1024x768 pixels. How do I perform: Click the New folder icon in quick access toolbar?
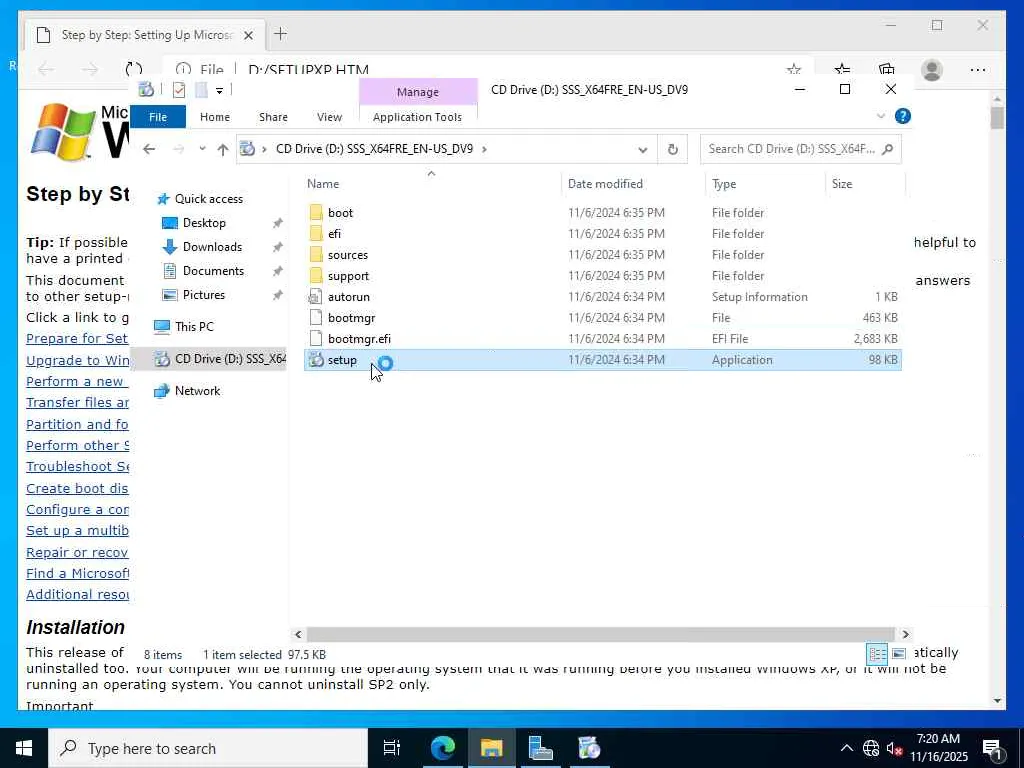coord(201,89)
